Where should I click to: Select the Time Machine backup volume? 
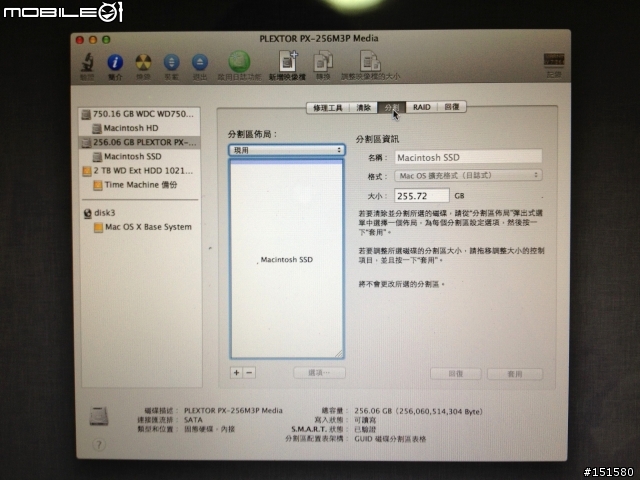[140, 185]
